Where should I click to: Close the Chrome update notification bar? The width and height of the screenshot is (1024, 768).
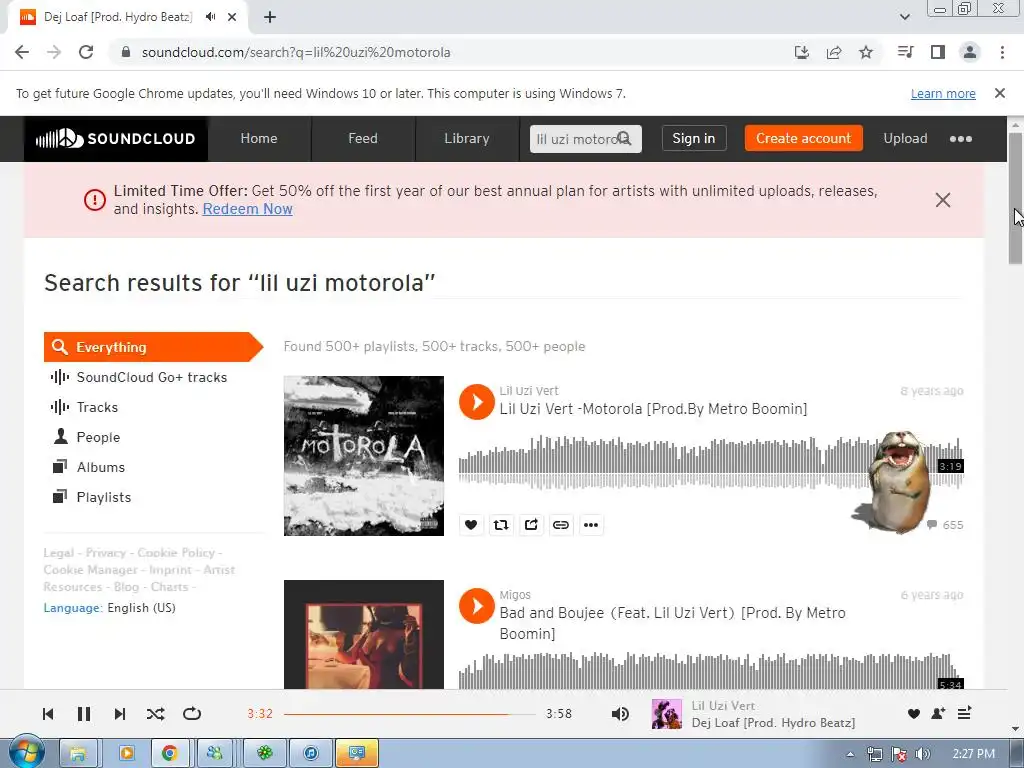pos(1000,93)
